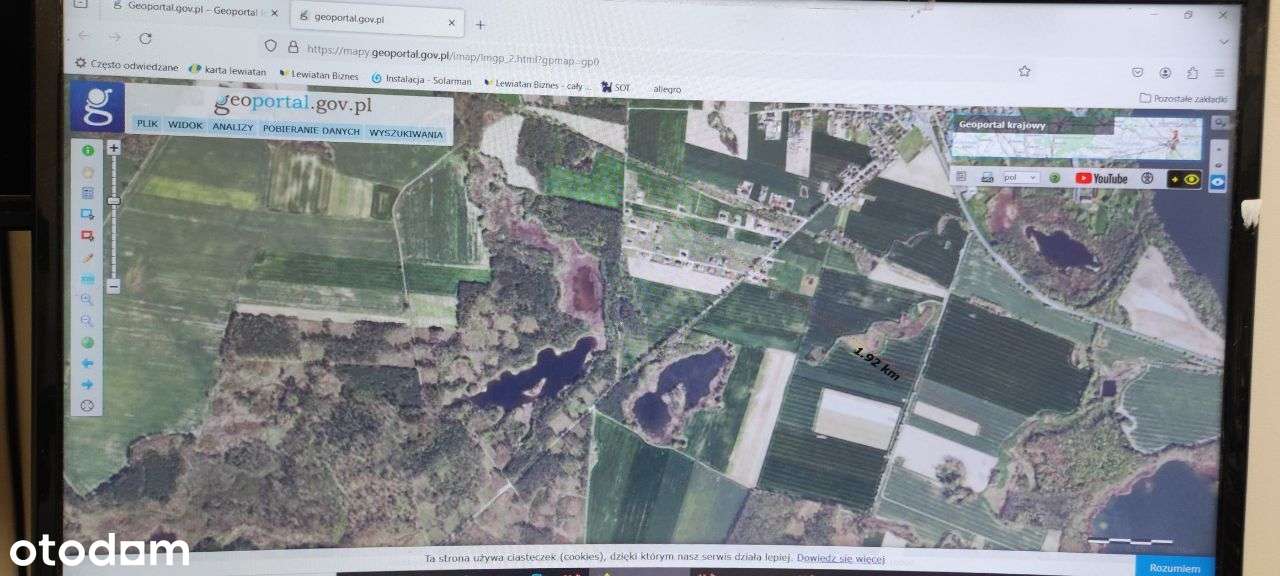Click the crosshair locate icon in map toolbar
The height and width of the screenshot is (576, 1280).
(87, 405)
